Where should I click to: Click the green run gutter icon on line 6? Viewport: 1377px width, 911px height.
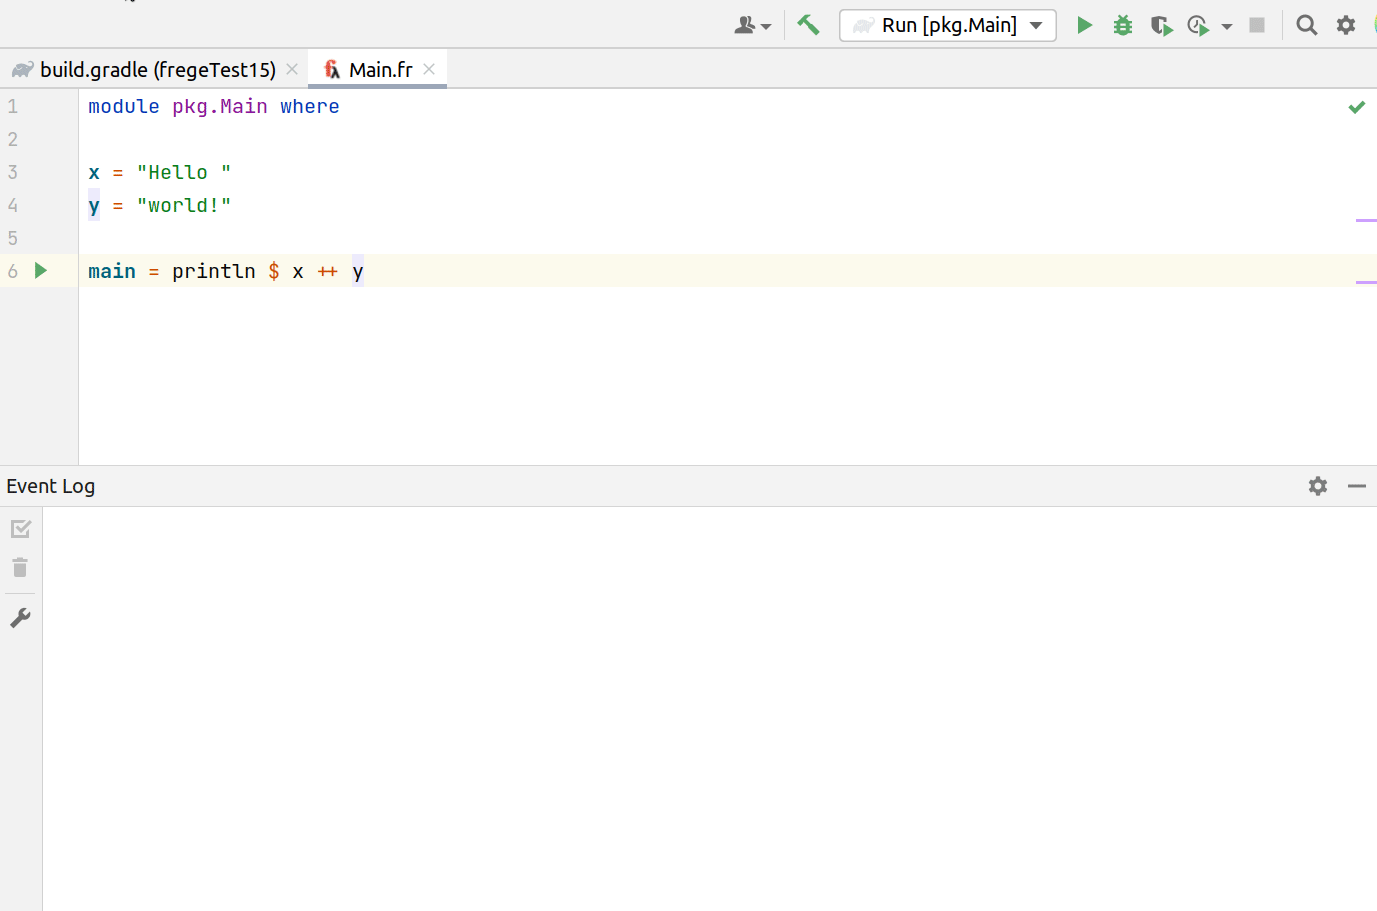41,270
